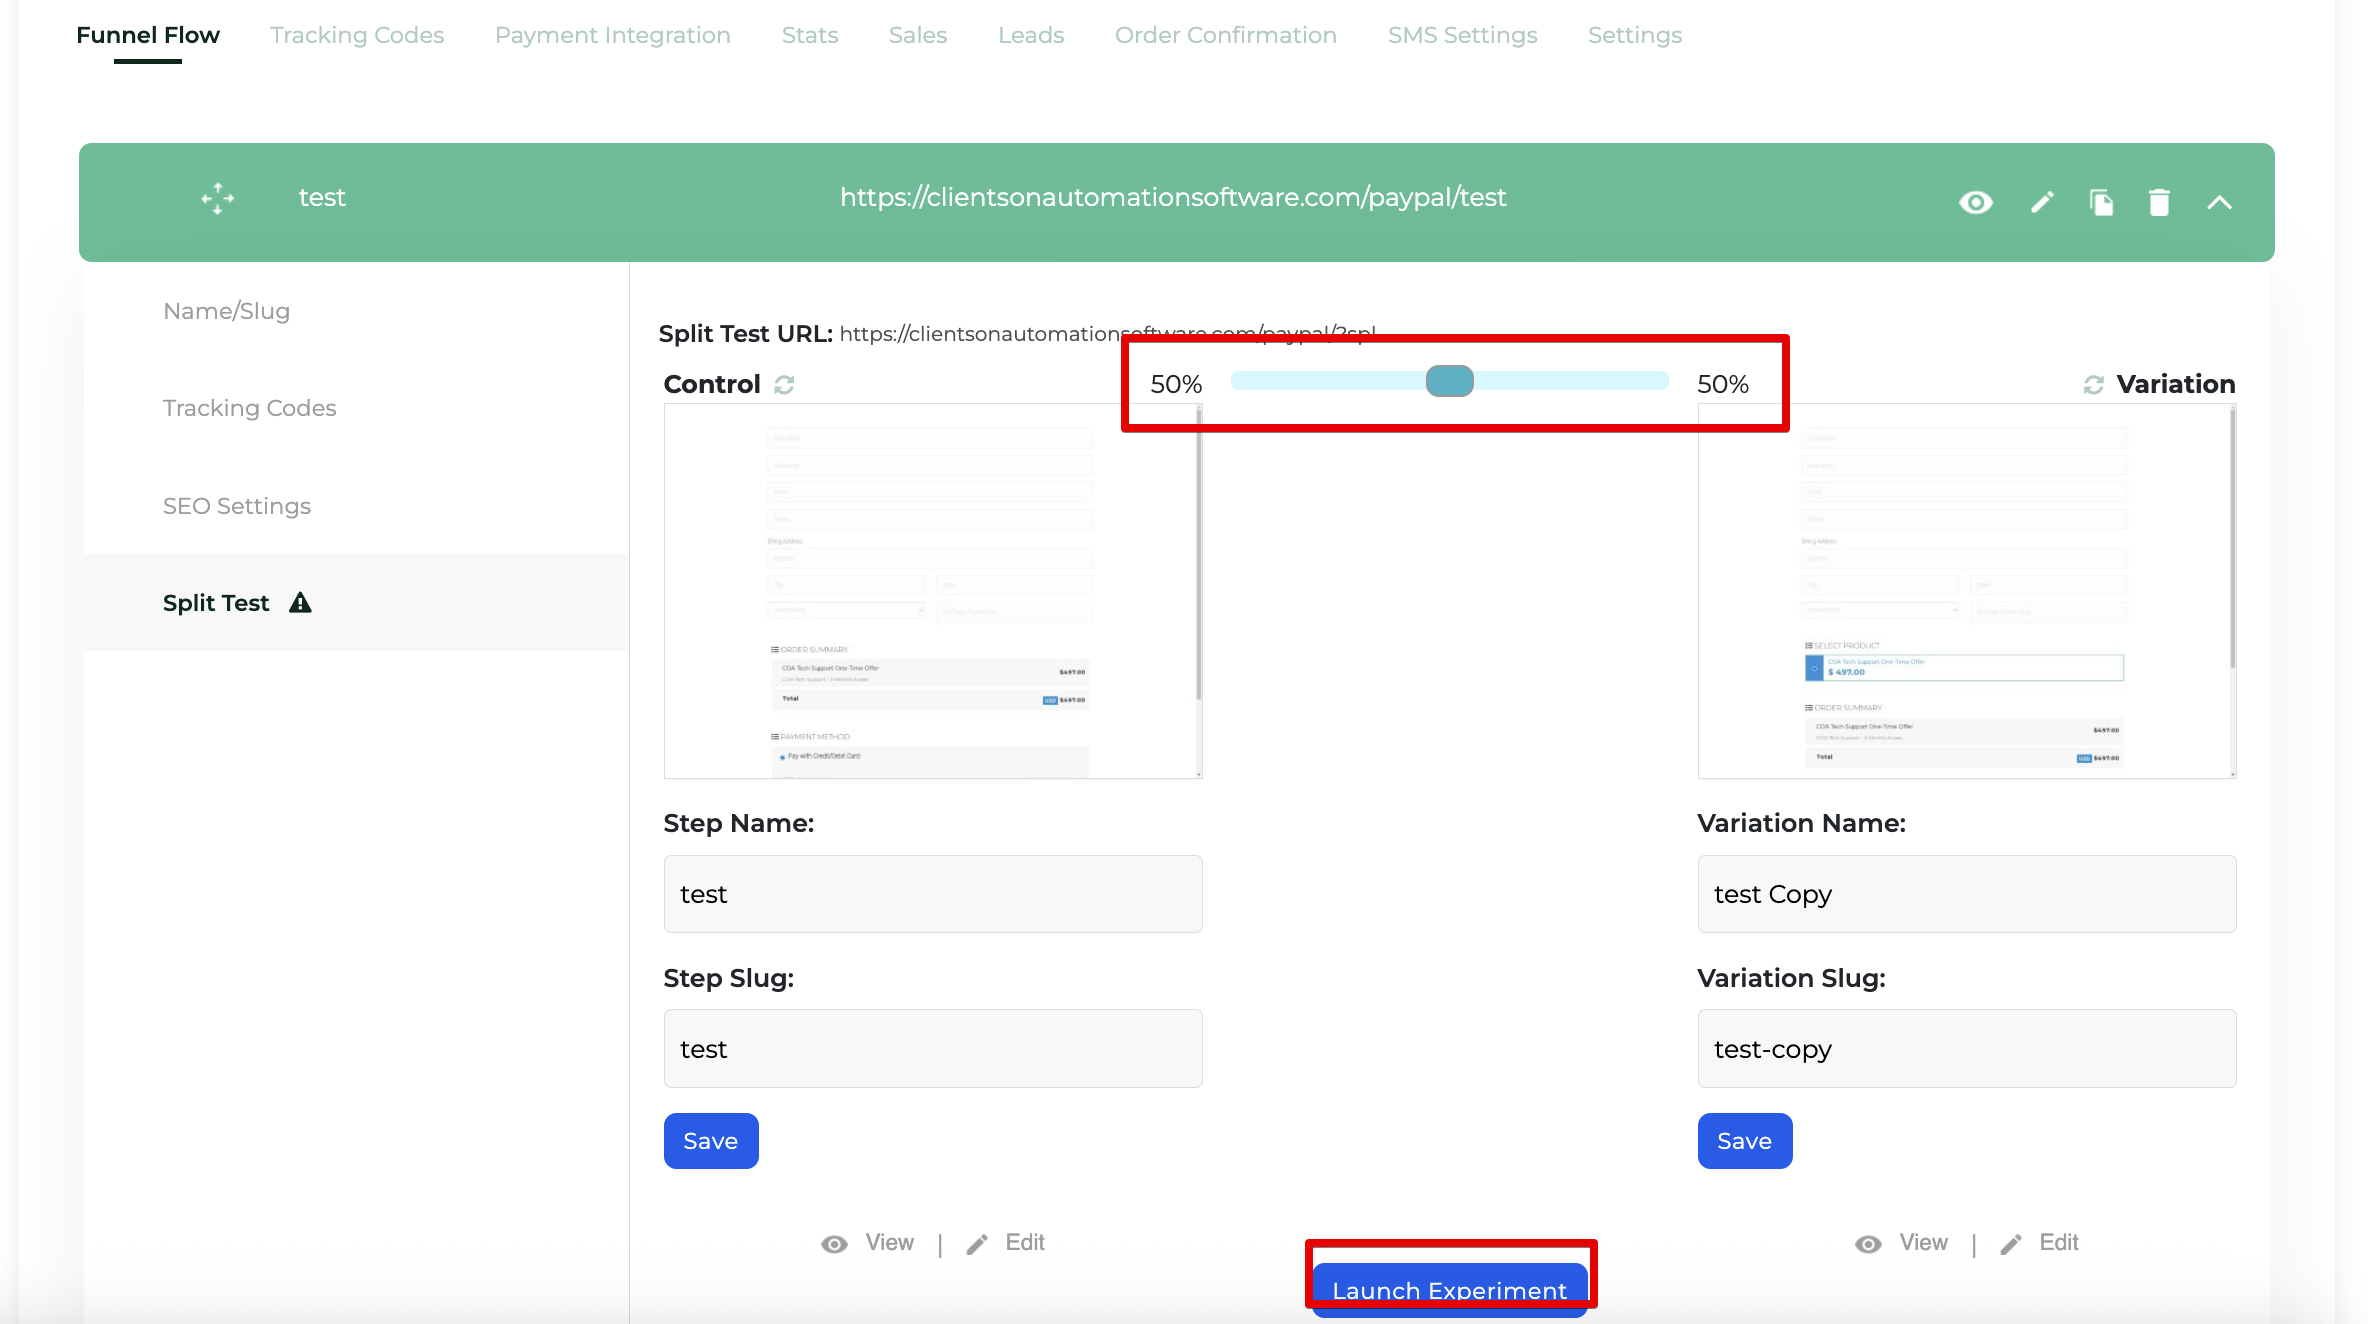The height and width of the screenshot is (1324, 2368).
Task: Collapse the test funnel step panel
Action: [2219, 202]
